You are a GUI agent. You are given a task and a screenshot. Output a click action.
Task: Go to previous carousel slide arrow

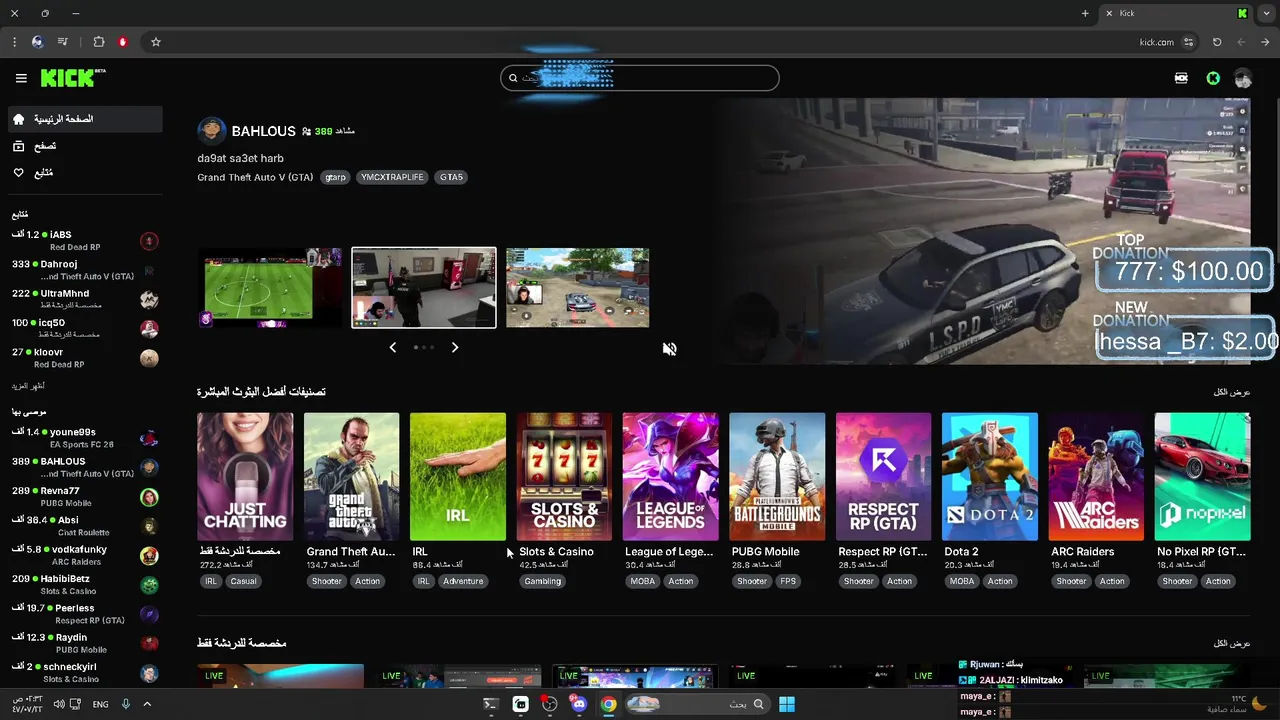[x=392, y=347]
